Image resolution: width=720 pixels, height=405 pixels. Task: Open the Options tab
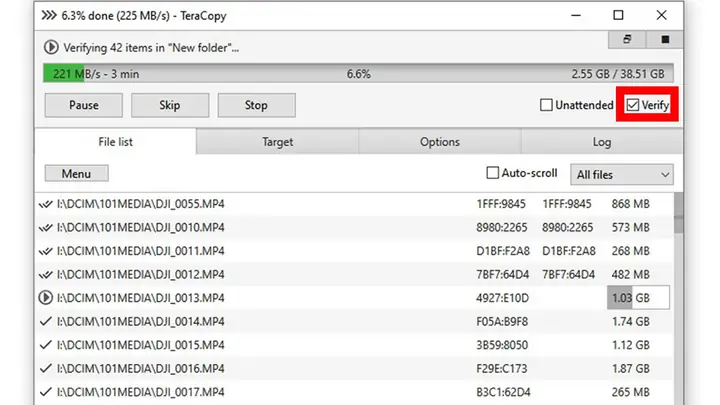(439, 142)
